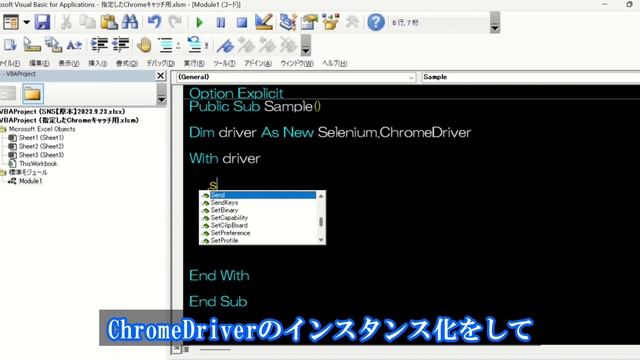Image resolution: width=640 pixels, height=360 pixels.
Task: Open the Window menu (ウィンドウ)
Action: 297,63
